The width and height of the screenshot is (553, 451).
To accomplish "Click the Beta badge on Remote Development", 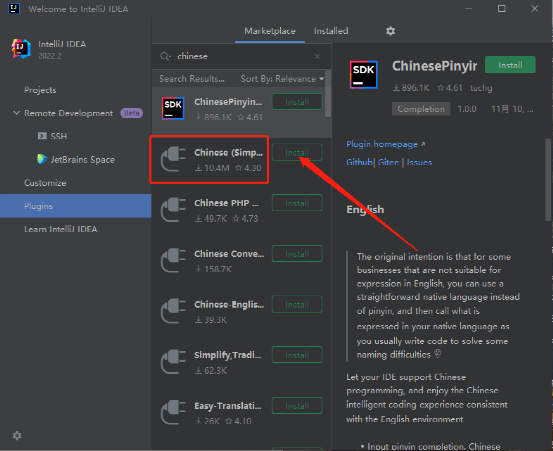I will (132, 113).
